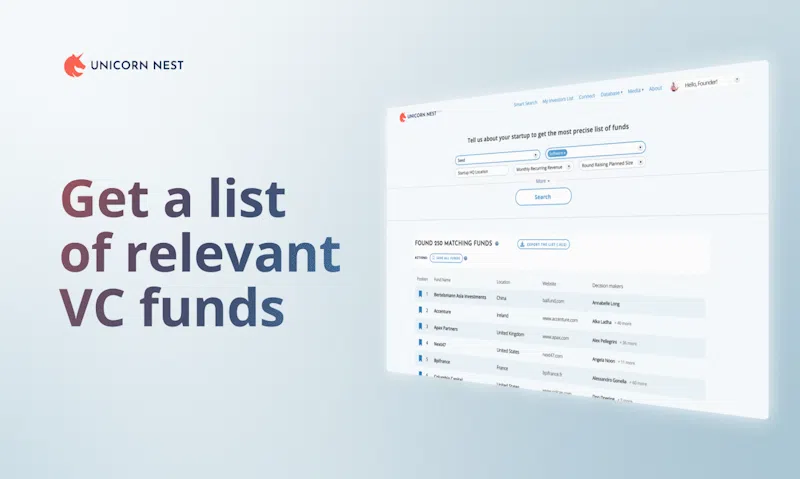Viewport: 800px width, 479px height.
Task: Open the www.accenture.com website link
Action: click(560, 319)
